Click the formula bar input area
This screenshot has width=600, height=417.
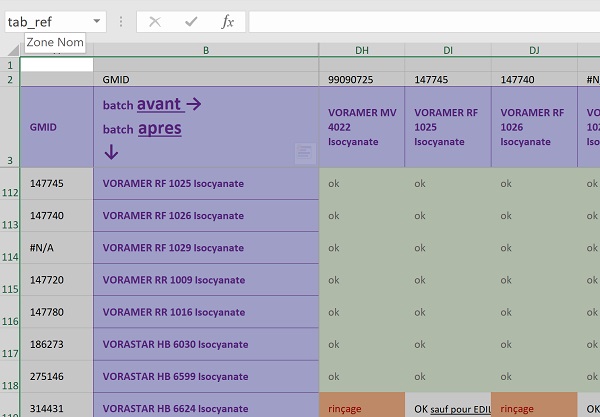click(x=424, y=22)
